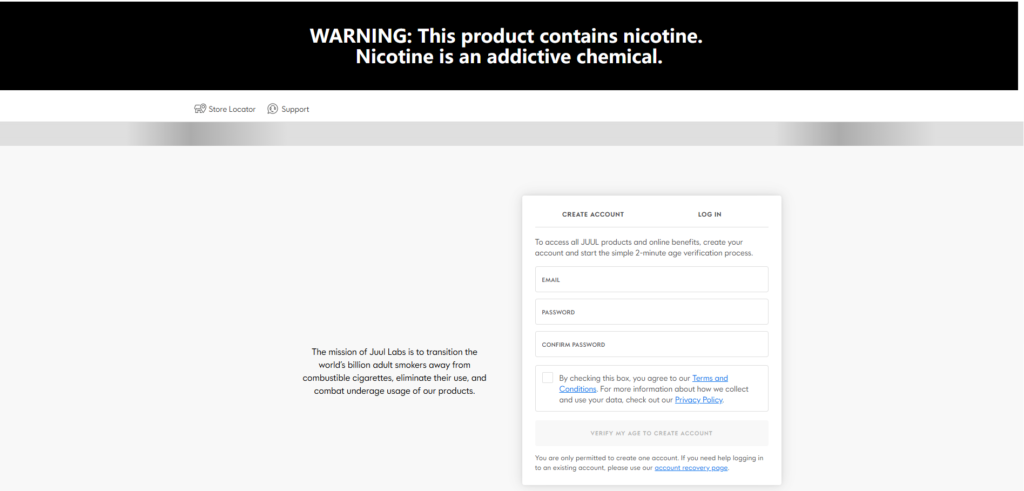Screen dimensions: 1024x491
Task: Open the account recovery page link
Action: pos(691,467)
